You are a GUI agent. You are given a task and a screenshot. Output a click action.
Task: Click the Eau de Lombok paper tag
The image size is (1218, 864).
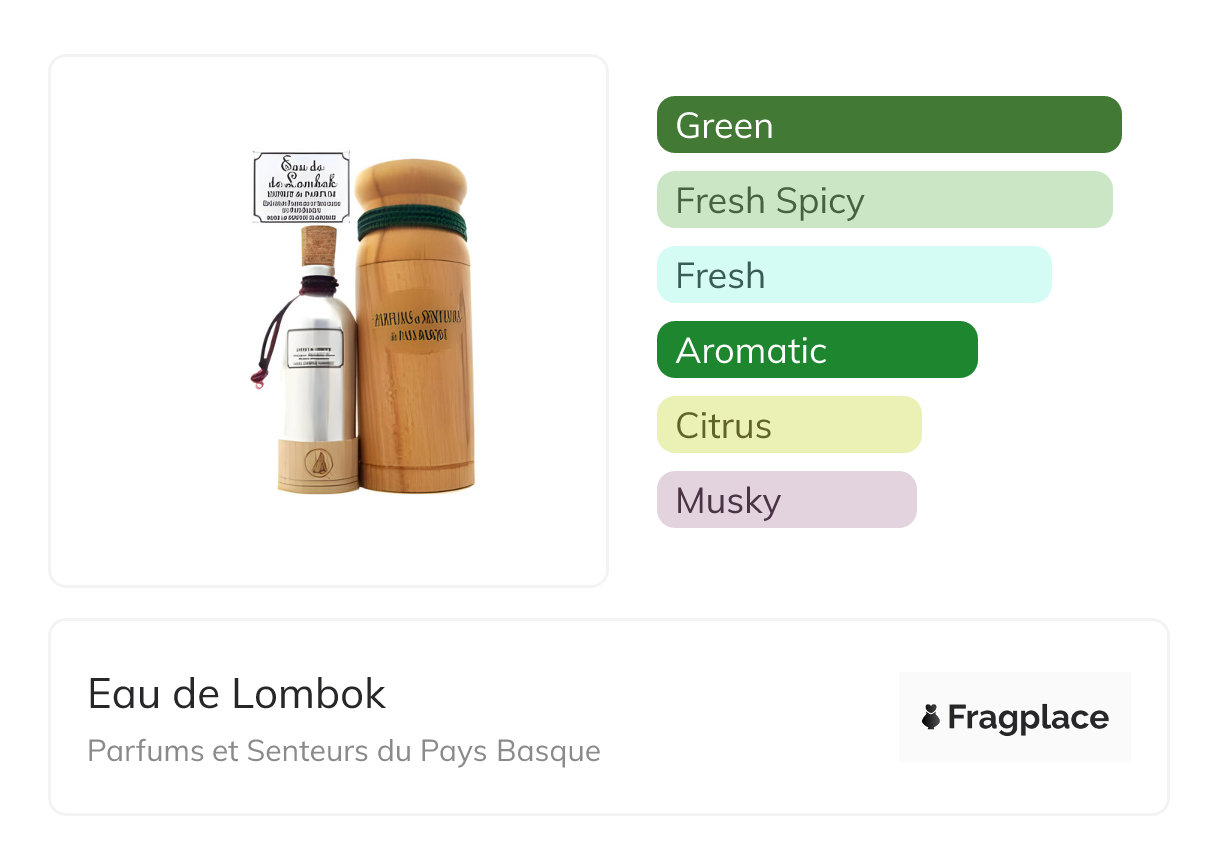click(x=301, y=187)
